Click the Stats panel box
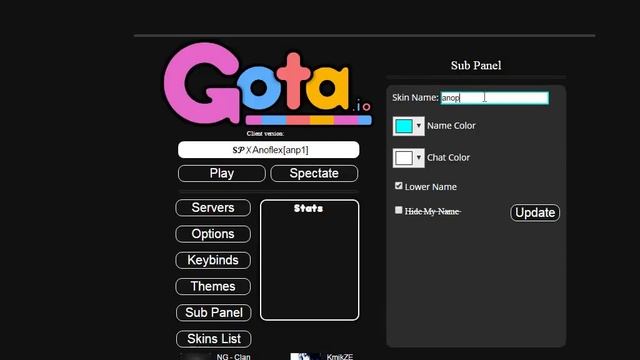This screenshot has height=360, width=640. pyautogui.click(x=309, y=260)
